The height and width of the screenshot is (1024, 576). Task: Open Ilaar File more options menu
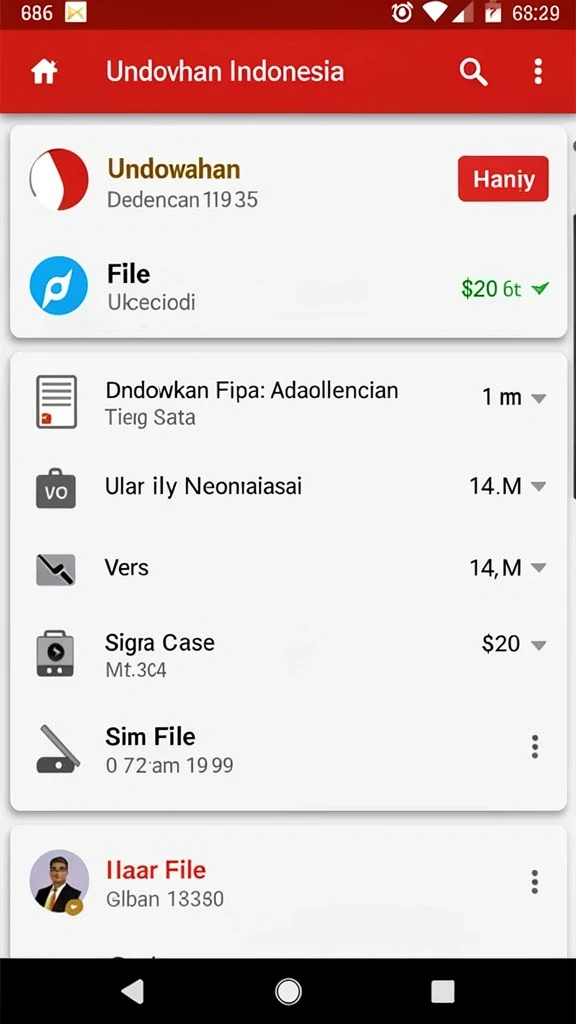coord(535,882)
